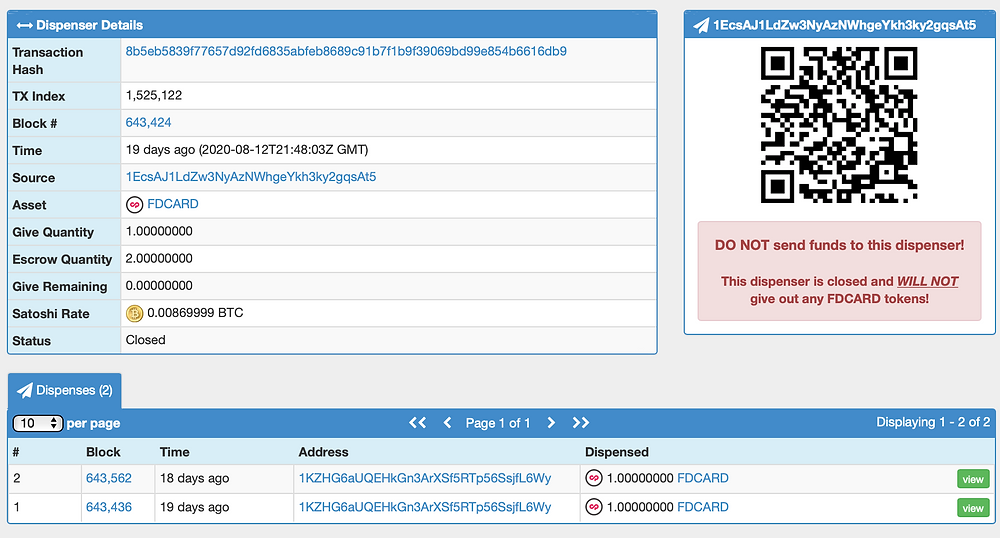Open the transaction hash link 8b5eb5839f...

(x=346, y=52)
